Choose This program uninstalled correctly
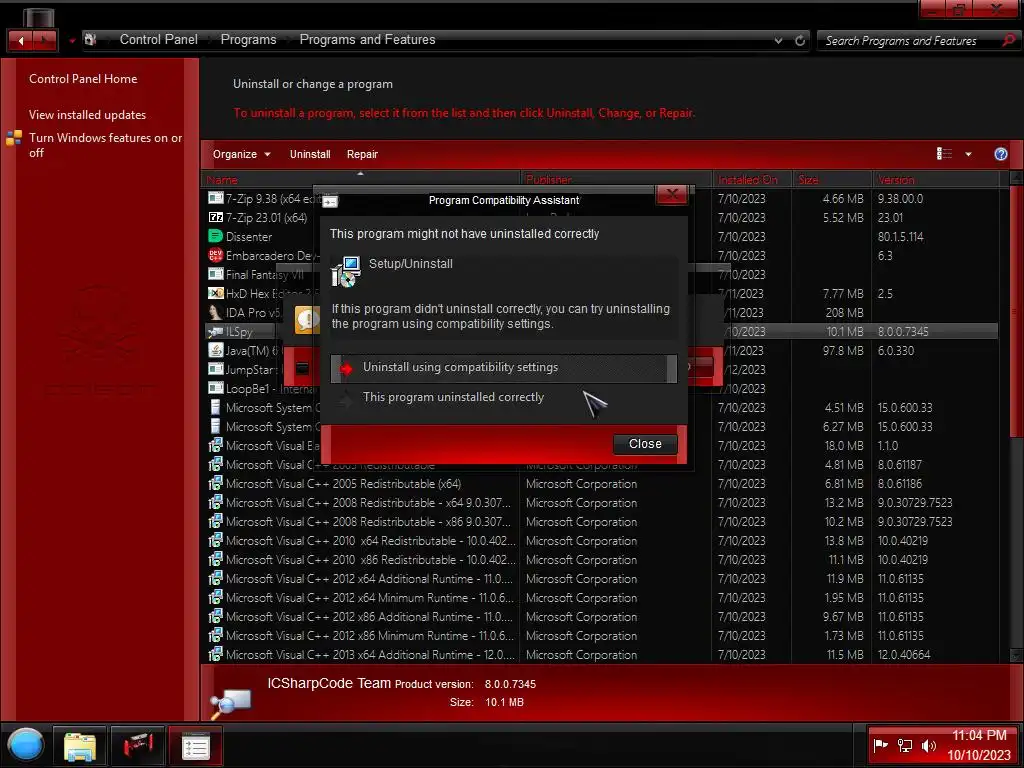The image size is (1024, 768). click(x=504, y=397)
